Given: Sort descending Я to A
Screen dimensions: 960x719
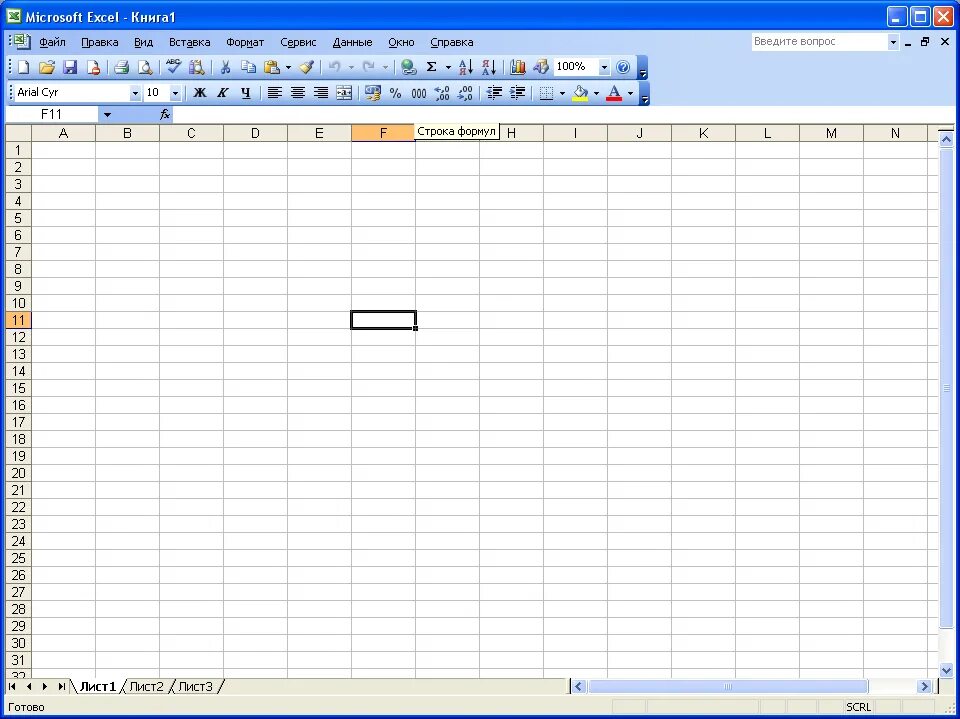Looking at the screenshot, I should click(x=489, y=67).
